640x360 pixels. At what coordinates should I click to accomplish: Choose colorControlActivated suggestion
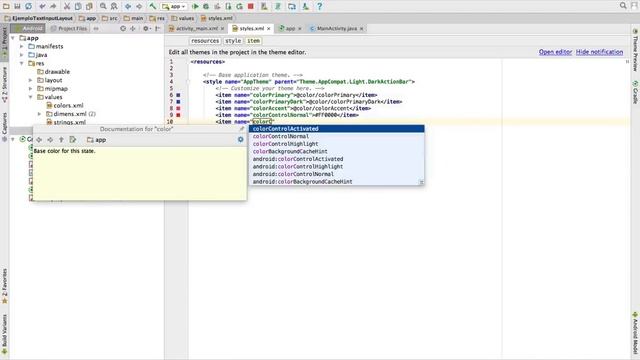[337, 129]
